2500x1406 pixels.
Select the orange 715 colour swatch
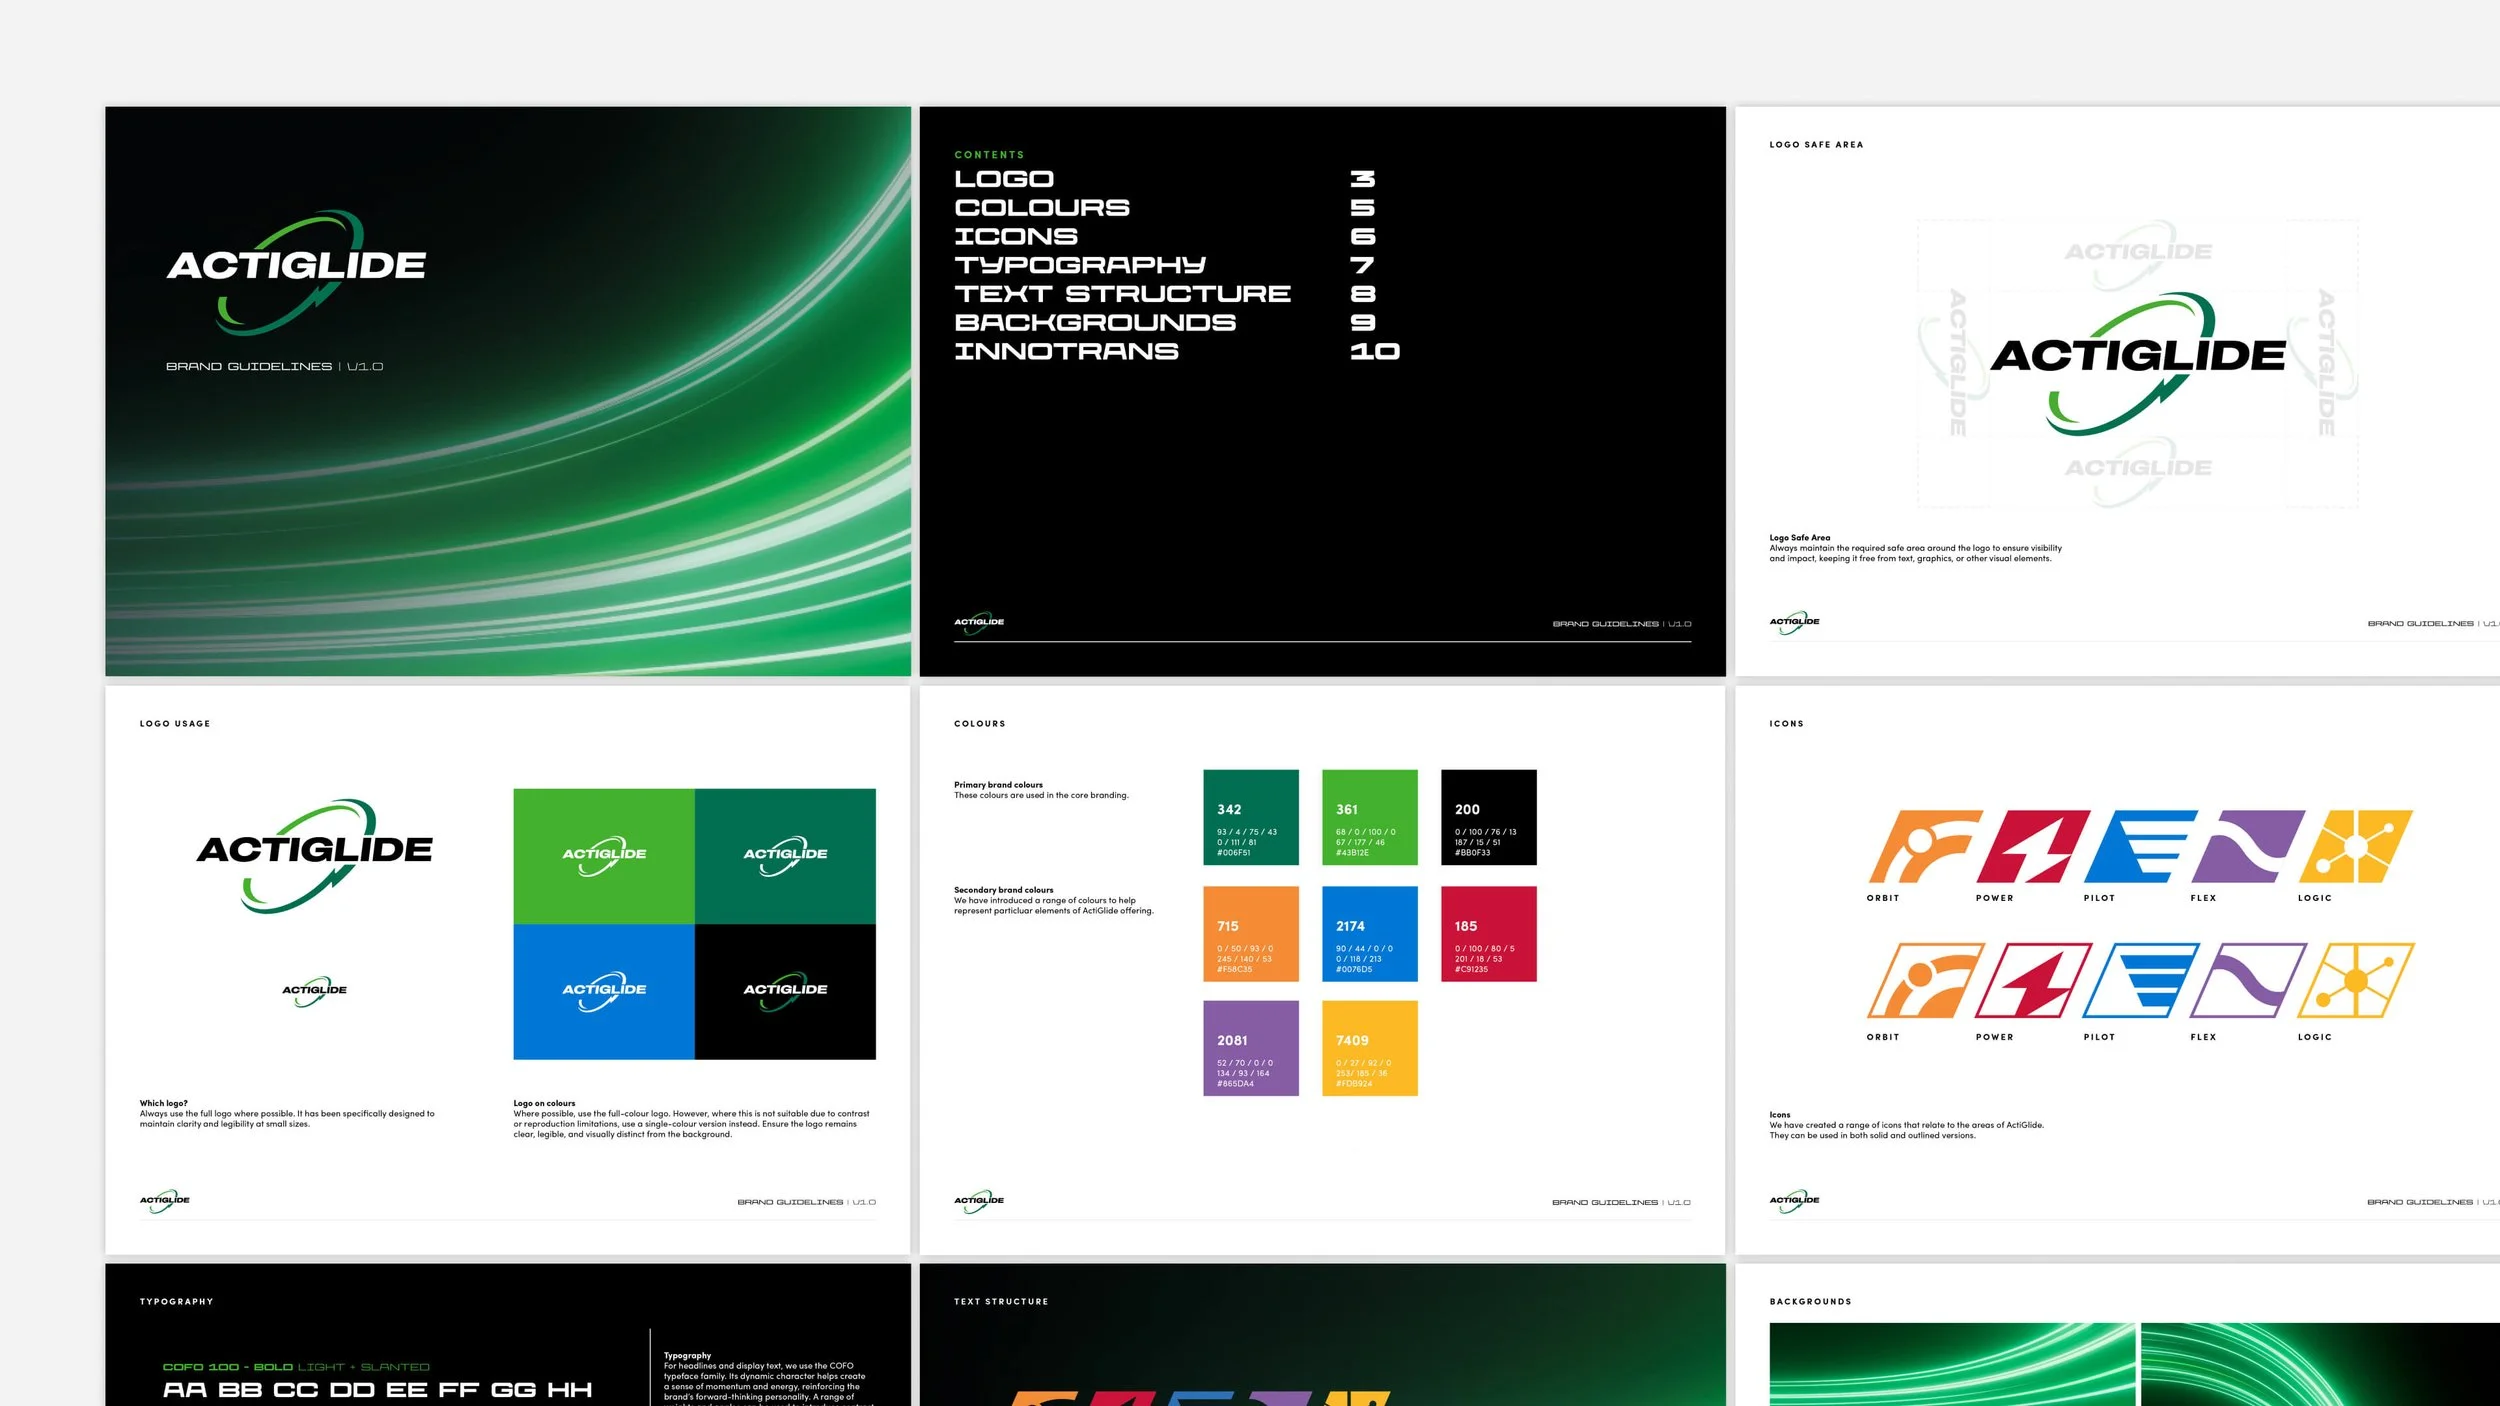pyautogui.click(x=1251, y=934)
